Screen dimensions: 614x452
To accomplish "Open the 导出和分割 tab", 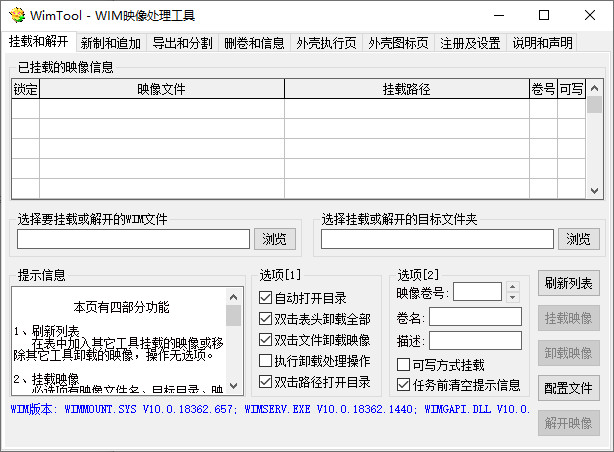I will tap(182, 43).
